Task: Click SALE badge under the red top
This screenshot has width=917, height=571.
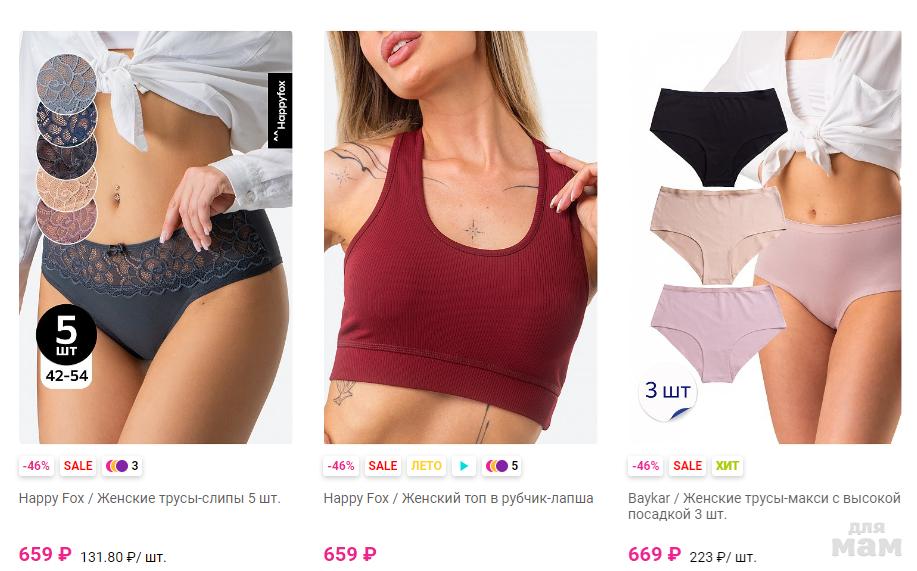Action: 382,466
